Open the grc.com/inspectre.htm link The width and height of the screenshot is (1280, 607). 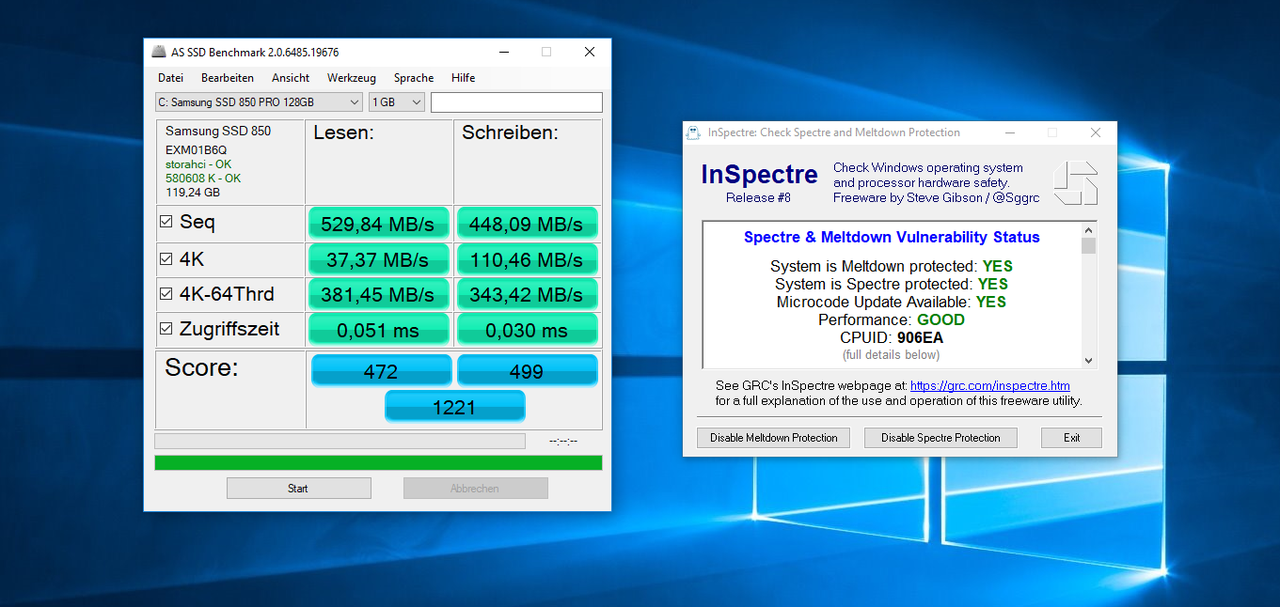[x=990, y=385]
